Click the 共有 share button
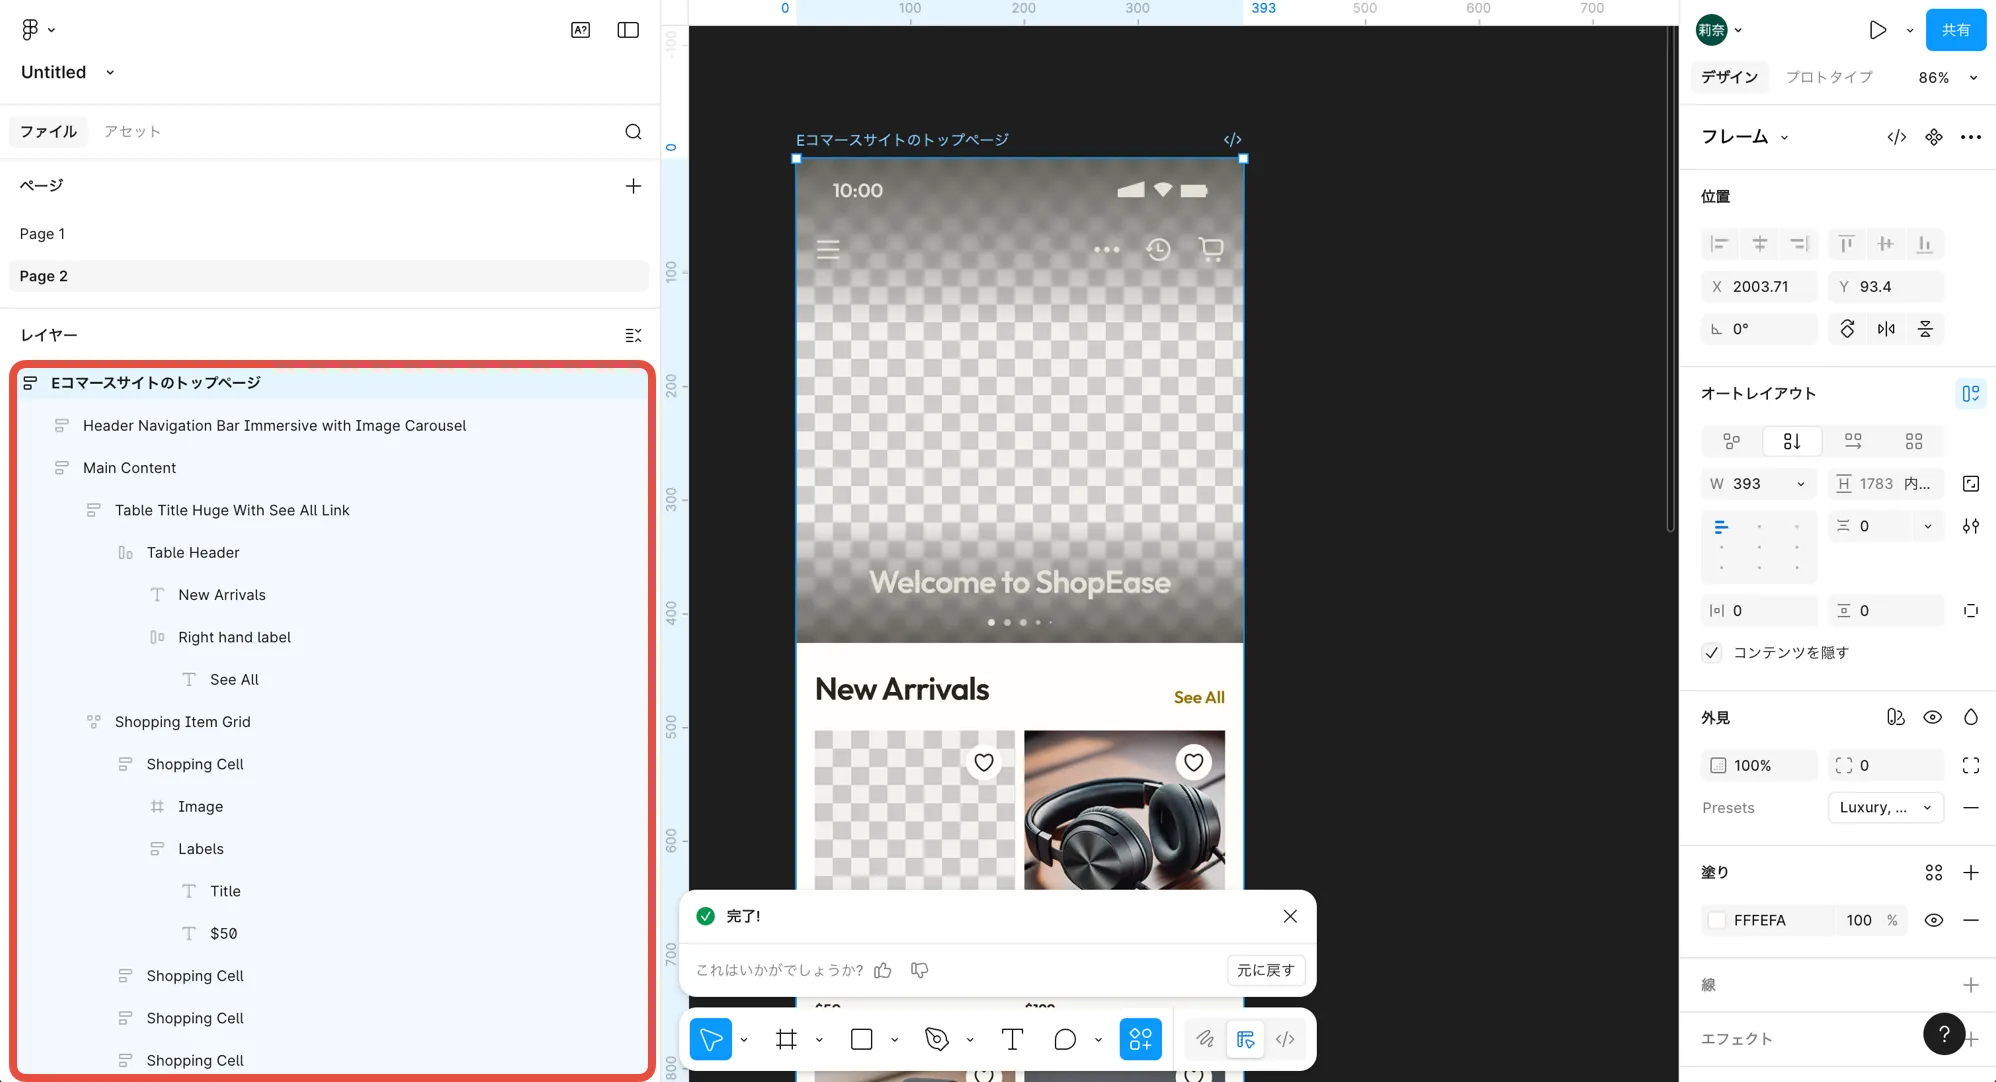The image size is (1996, 1082). tap(1955, 30)
